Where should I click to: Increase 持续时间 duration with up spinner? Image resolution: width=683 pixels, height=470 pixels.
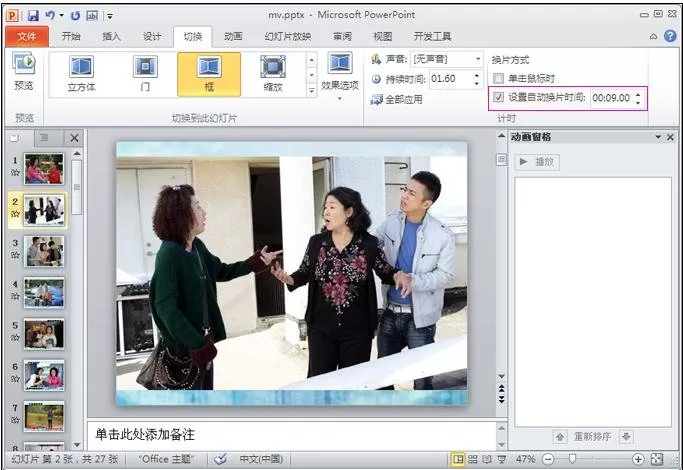pyautogui.click(x=477, y=75)
